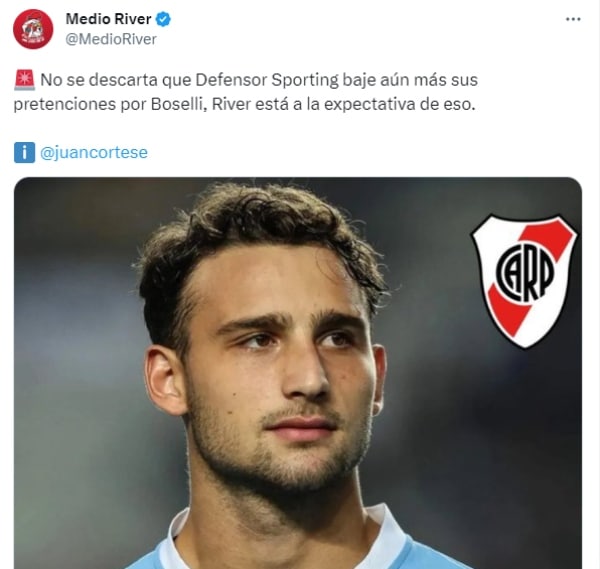600x569 pixels.
Task: Click the blue information emoji icon
Action: (24, 152)
